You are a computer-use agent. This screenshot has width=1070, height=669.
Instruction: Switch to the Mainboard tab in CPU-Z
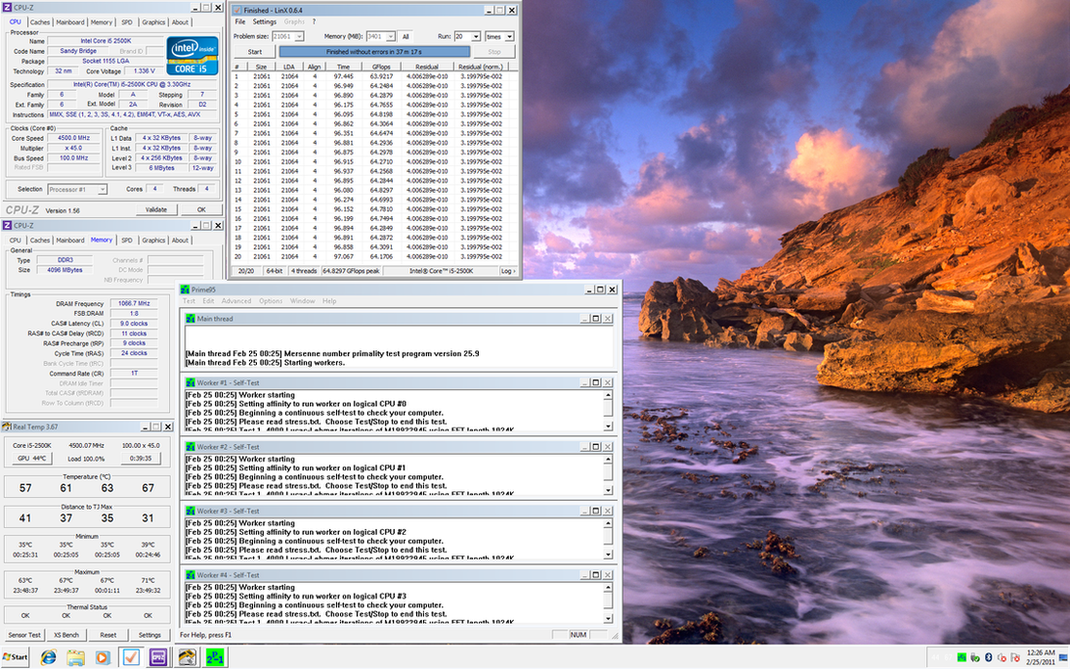[70, 22]
